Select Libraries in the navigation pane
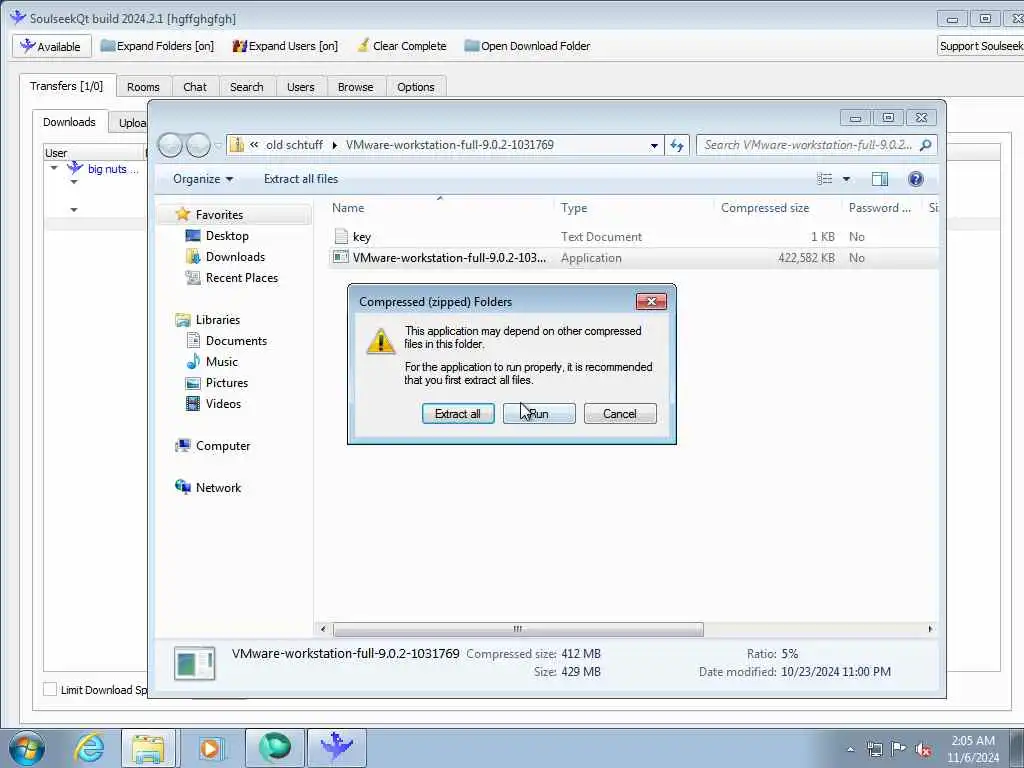The image size is (1024, 768). pos(217,319)
